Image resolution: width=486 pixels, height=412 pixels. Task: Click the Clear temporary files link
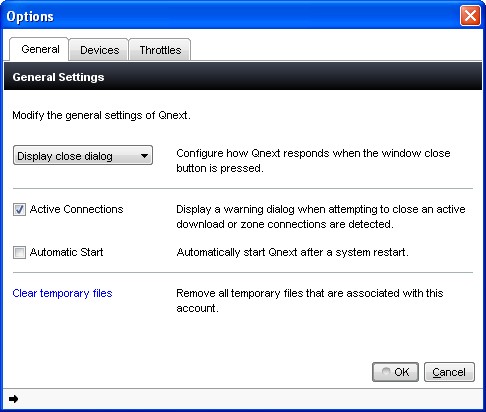62,293
